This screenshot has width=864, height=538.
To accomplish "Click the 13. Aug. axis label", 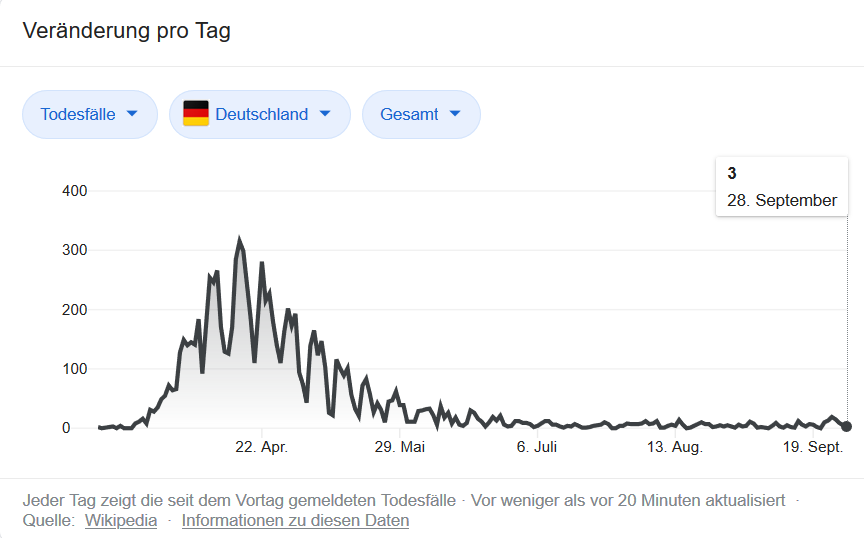I will tap(674, 446).
